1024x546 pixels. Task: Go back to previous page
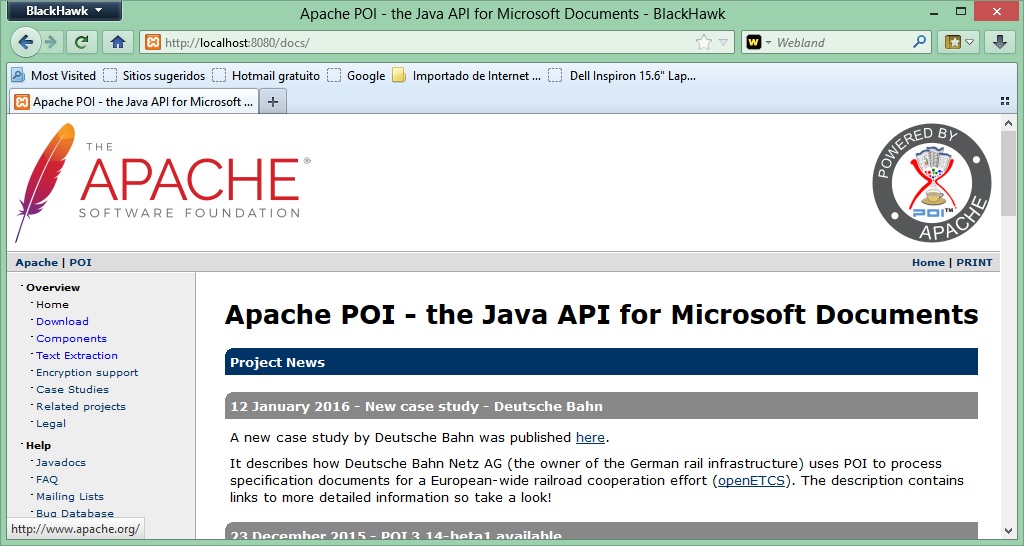[x=25, y=42]
